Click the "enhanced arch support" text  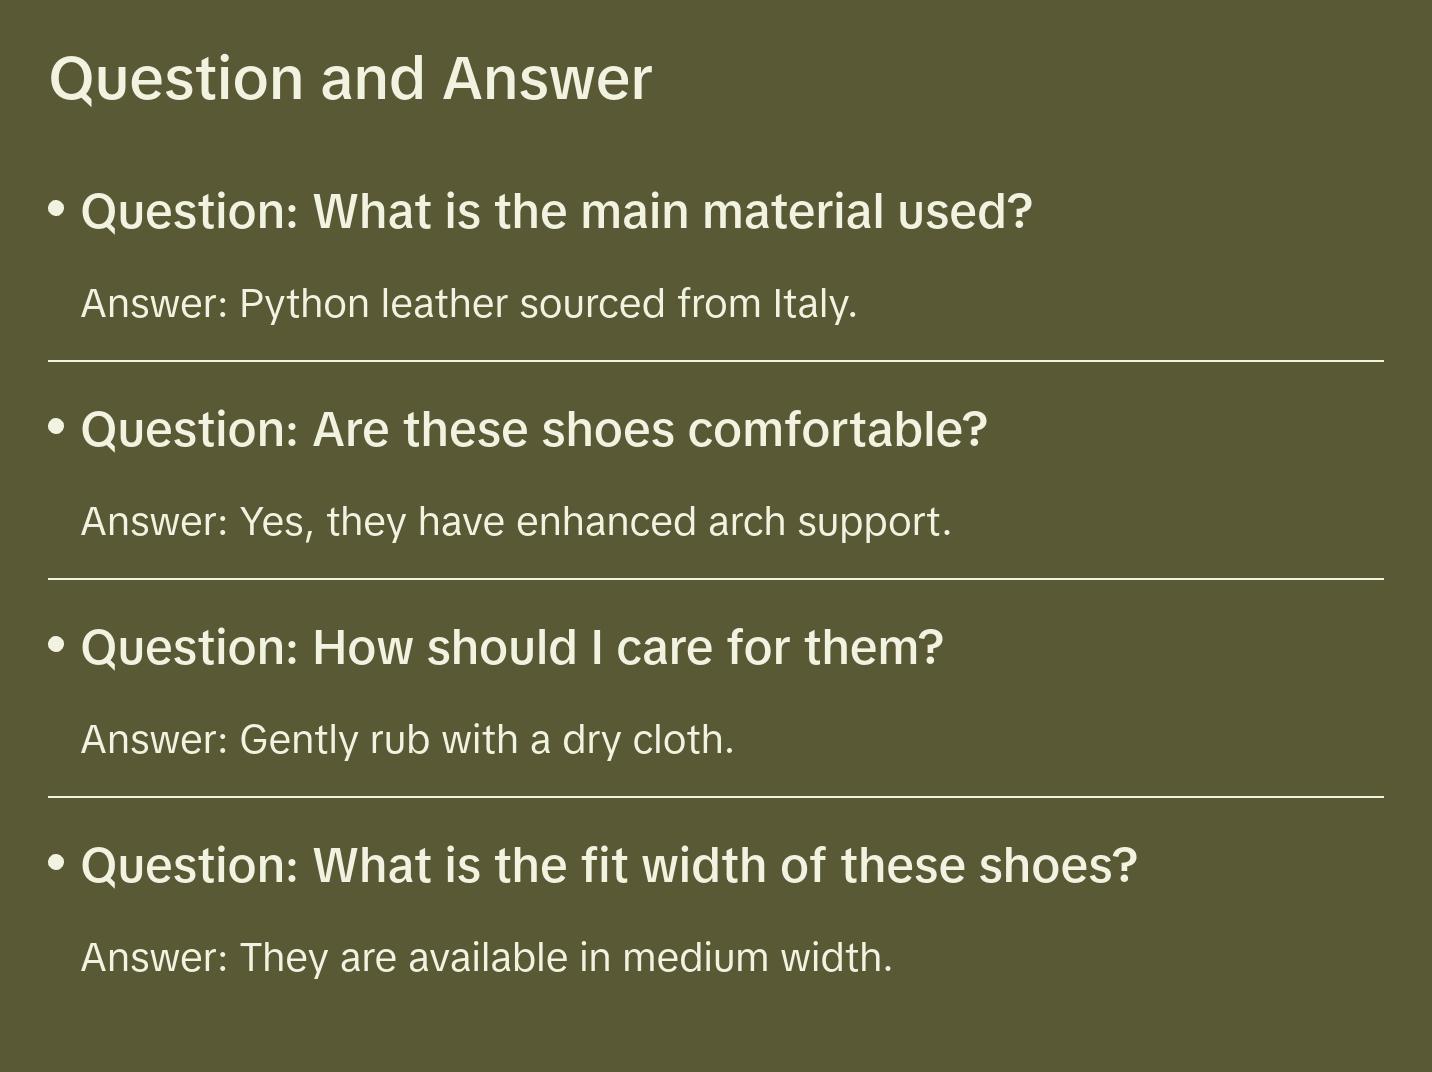(732, 522)
